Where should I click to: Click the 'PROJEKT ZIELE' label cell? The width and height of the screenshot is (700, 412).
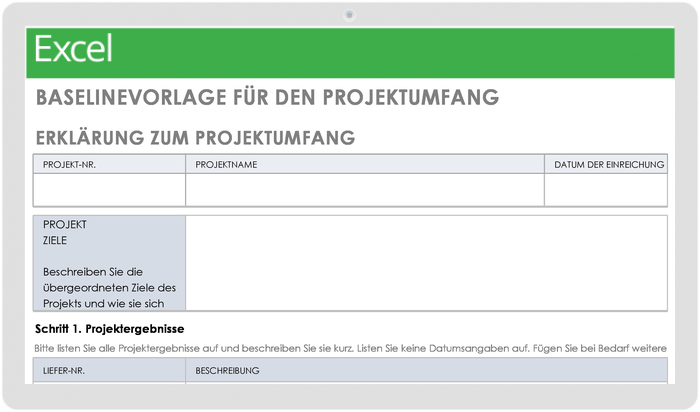(x=109, y=263)
